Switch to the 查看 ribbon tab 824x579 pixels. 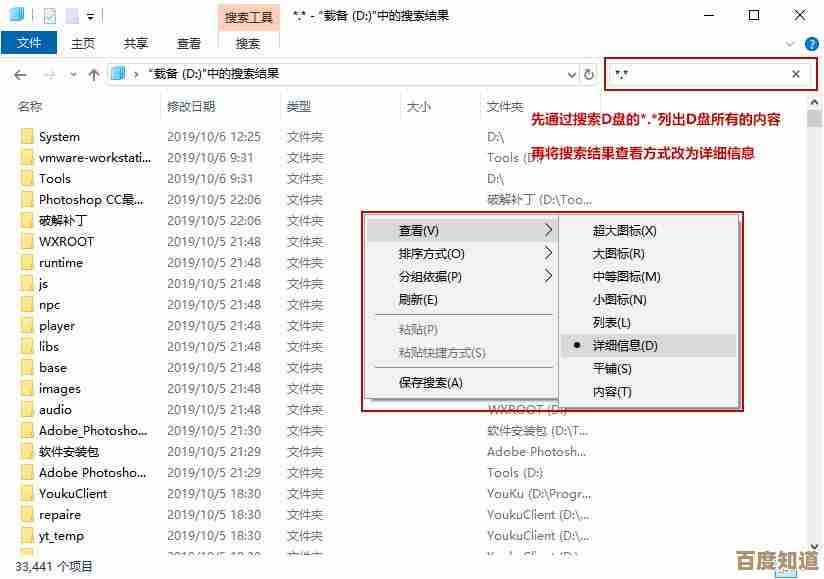(189, 43)
